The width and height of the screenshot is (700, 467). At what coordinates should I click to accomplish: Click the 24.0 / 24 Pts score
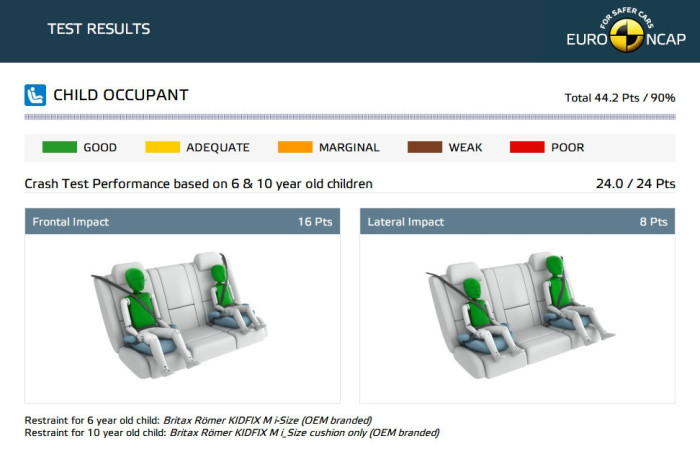(634, 184)
